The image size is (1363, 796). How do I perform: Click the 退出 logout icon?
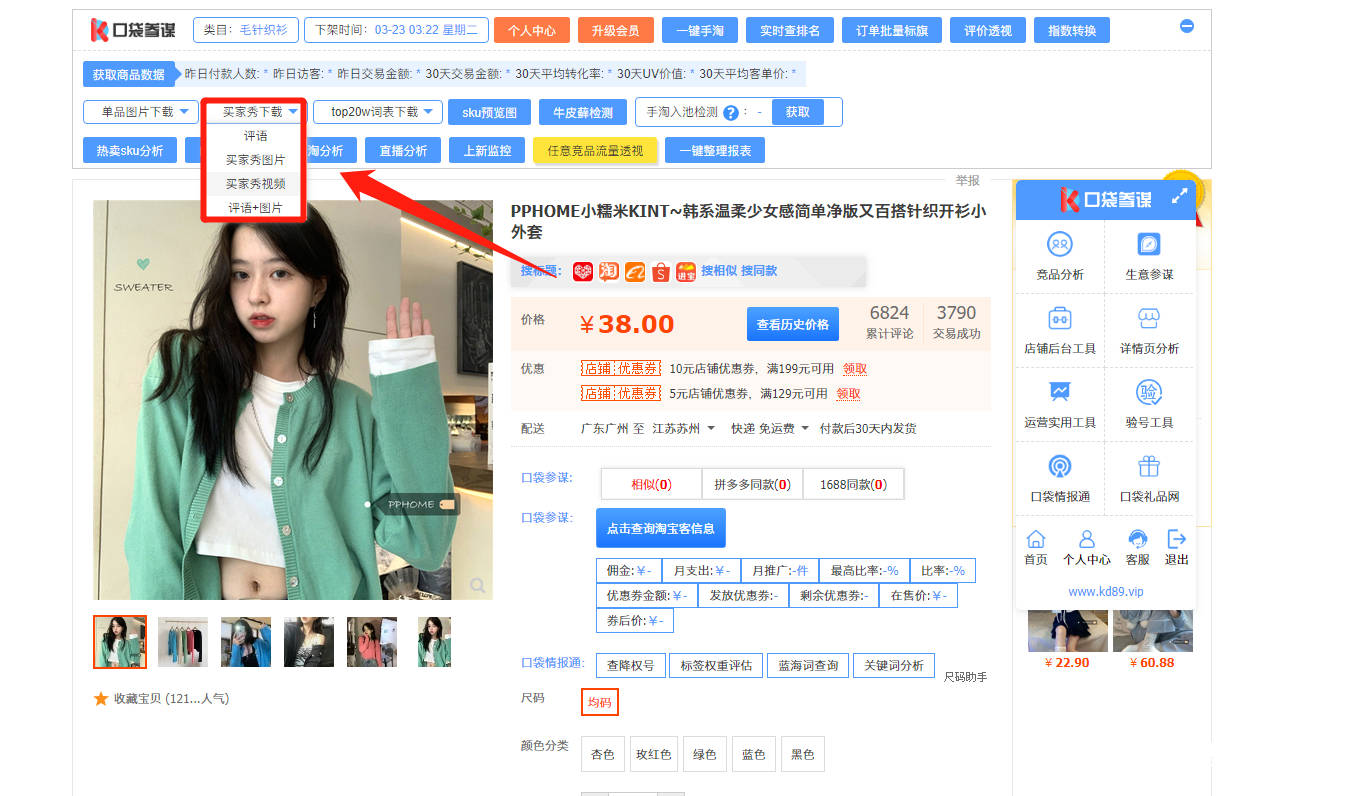(1177, 539)
